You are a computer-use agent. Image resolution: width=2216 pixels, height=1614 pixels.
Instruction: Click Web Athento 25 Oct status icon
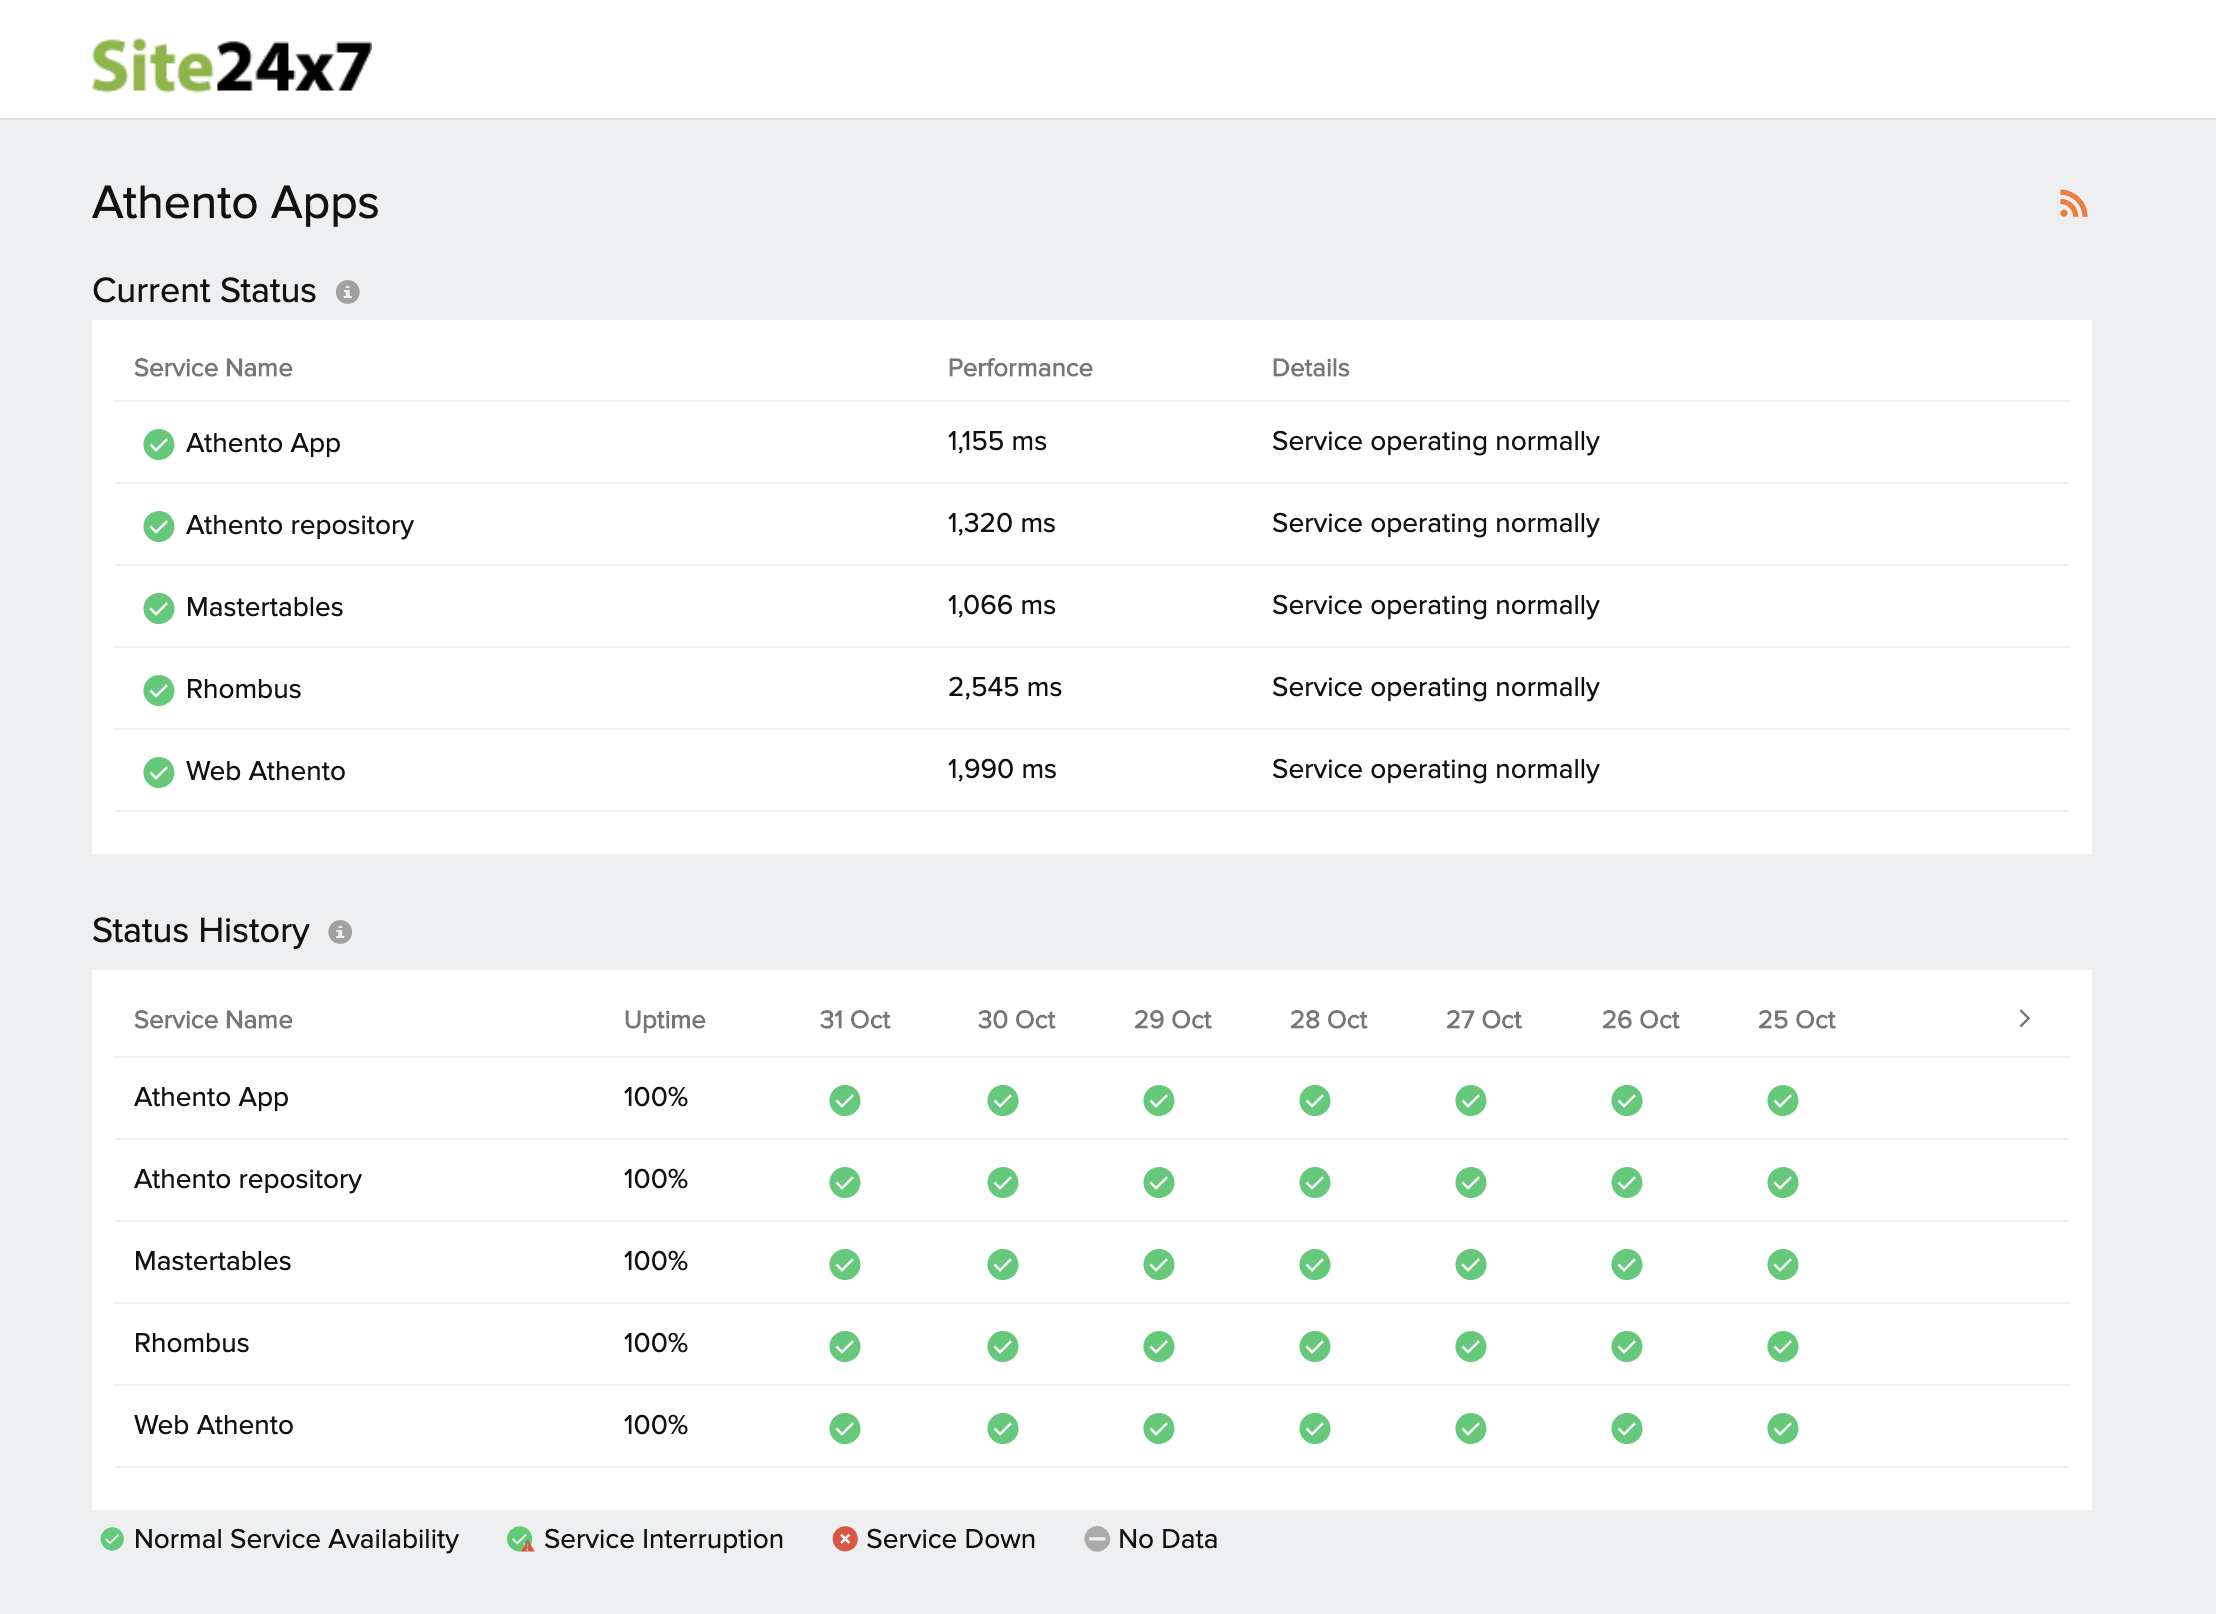1782,1428
